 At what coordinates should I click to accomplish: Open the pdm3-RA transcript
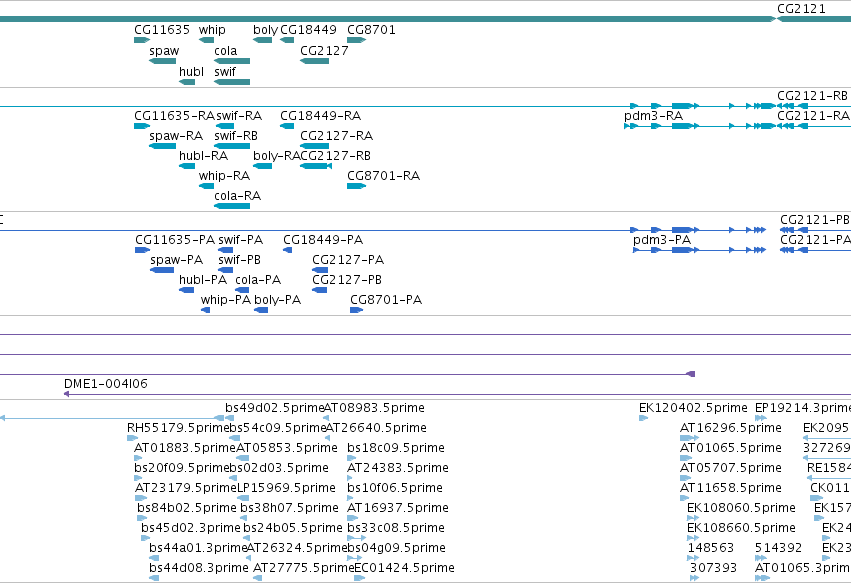tap(700, 126)
